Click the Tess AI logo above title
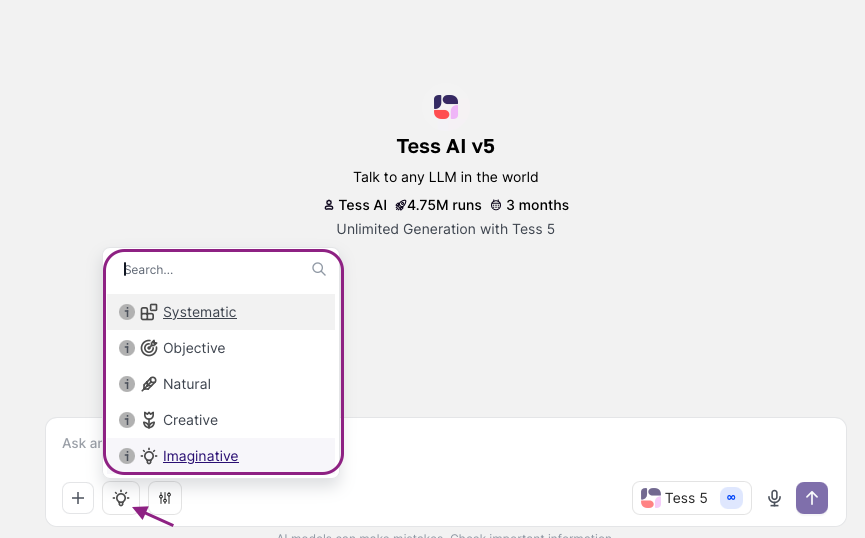This screenshot has height=538, width=865. 446,107
